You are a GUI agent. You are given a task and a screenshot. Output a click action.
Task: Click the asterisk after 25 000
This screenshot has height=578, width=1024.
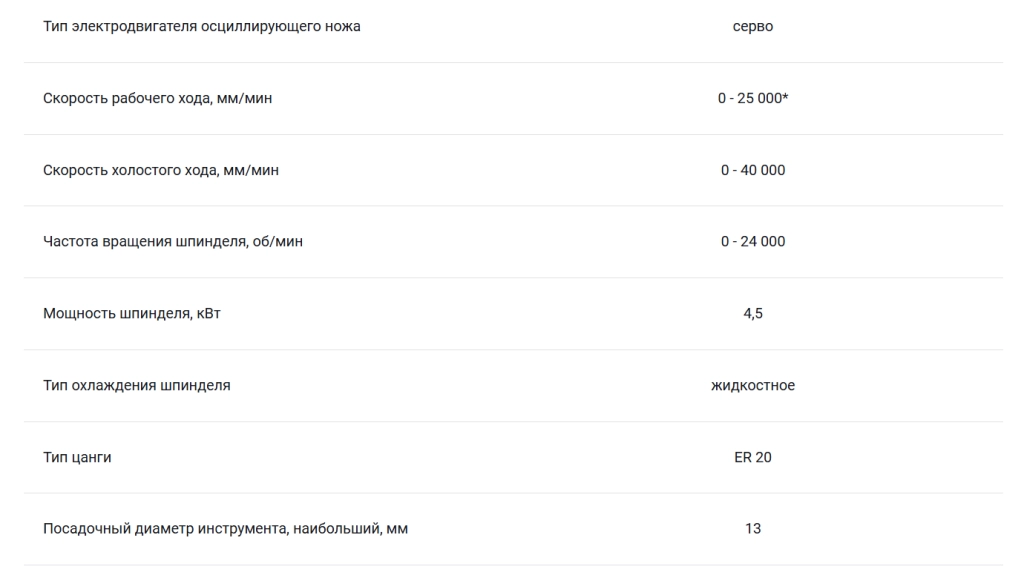tap(785, 96)
